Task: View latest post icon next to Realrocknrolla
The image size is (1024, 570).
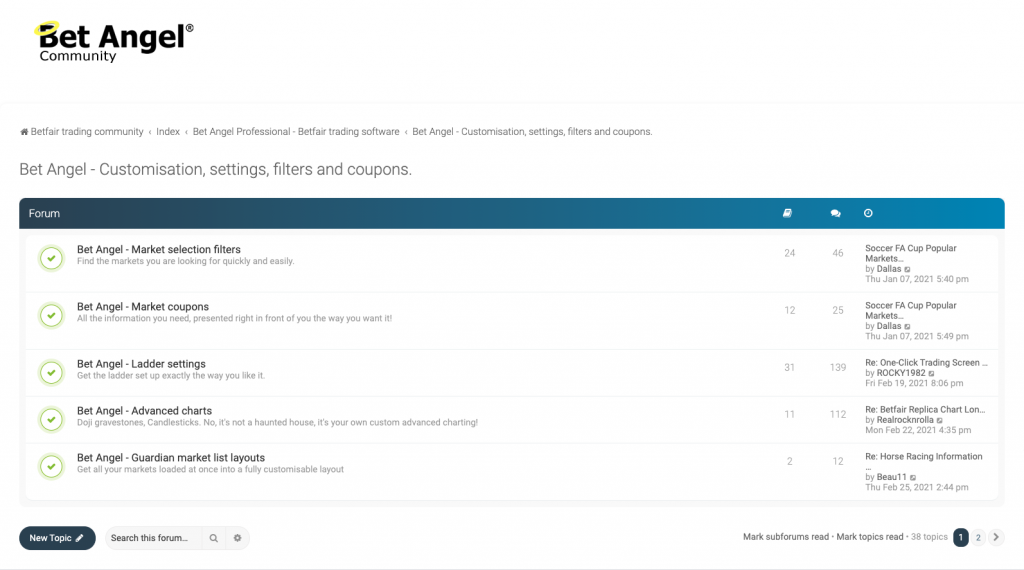Action: pyautogui.click(x=940, y=420)
